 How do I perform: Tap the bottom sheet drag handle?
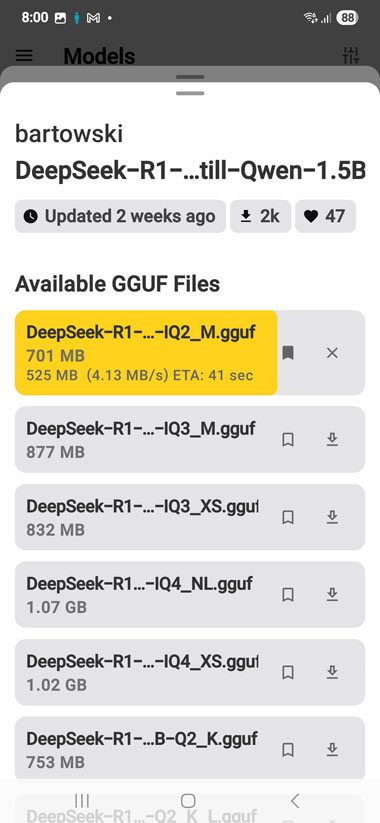pyautogui.click(x=190, y=93)
